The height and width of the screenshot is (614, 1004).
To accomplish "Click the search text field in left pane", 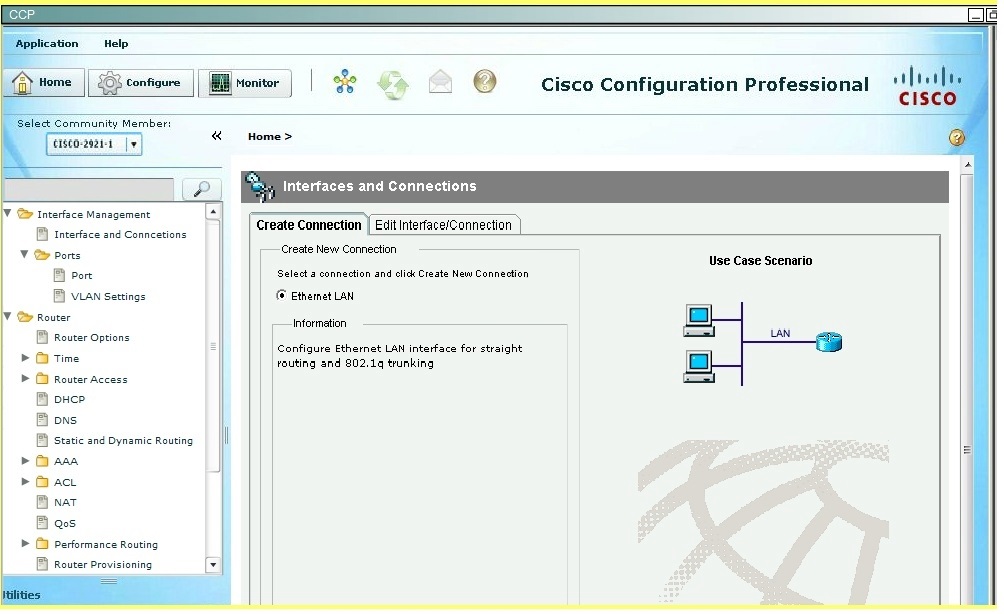I will (x=89, y=190).
